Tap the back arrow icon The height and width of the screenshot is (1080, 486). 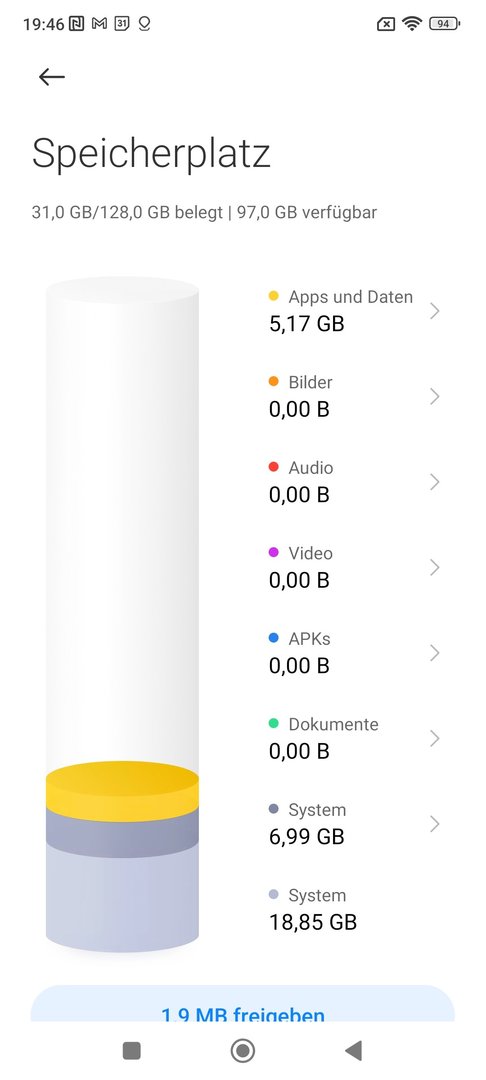point(52,77)
